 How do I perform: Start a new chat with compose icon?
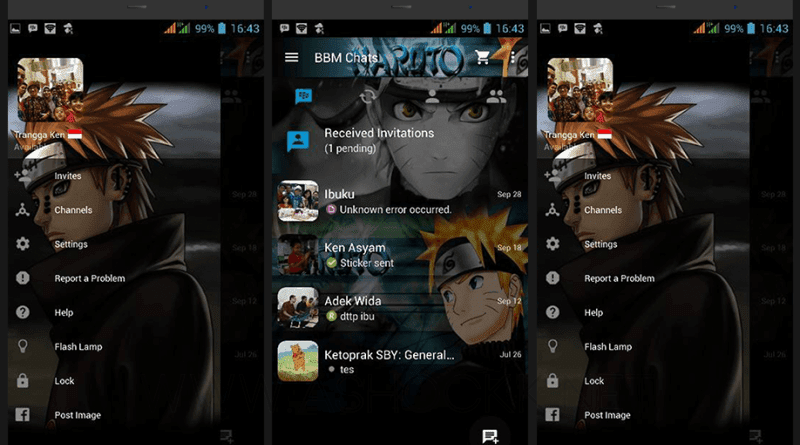click(x=490, y=436)
